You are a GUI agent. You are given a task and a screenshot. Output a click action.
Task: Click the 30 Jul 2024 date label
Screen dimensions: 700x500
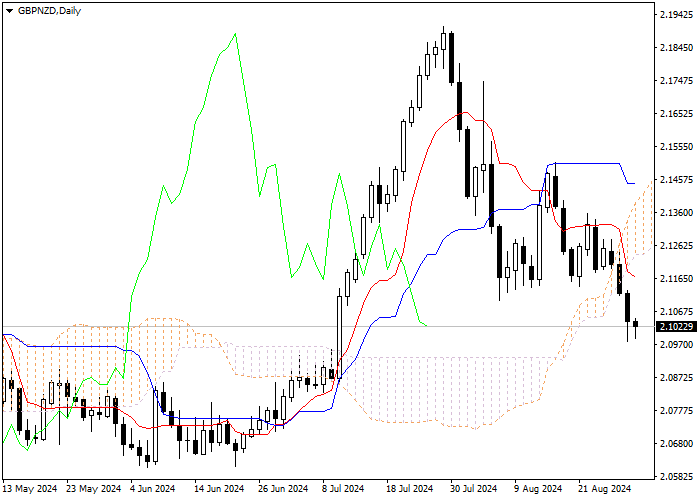click(474, 489)
